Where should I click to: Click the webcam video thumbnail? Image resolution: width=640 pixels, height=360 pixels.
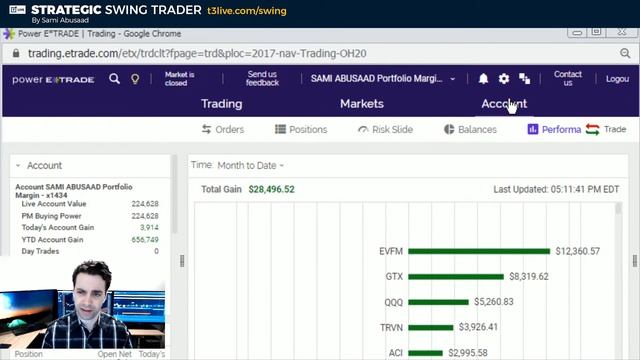tap(83, 303)
